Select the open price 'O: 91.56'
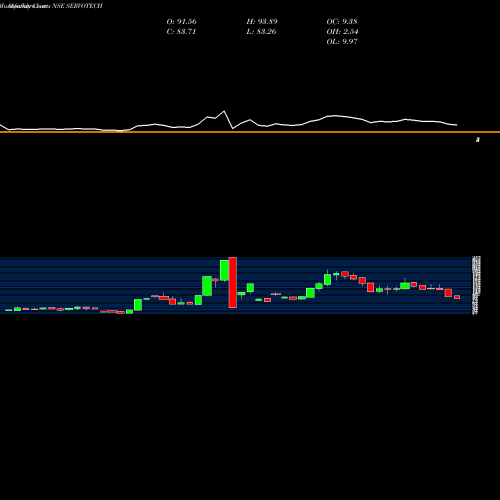 click(x=181, y=22)
